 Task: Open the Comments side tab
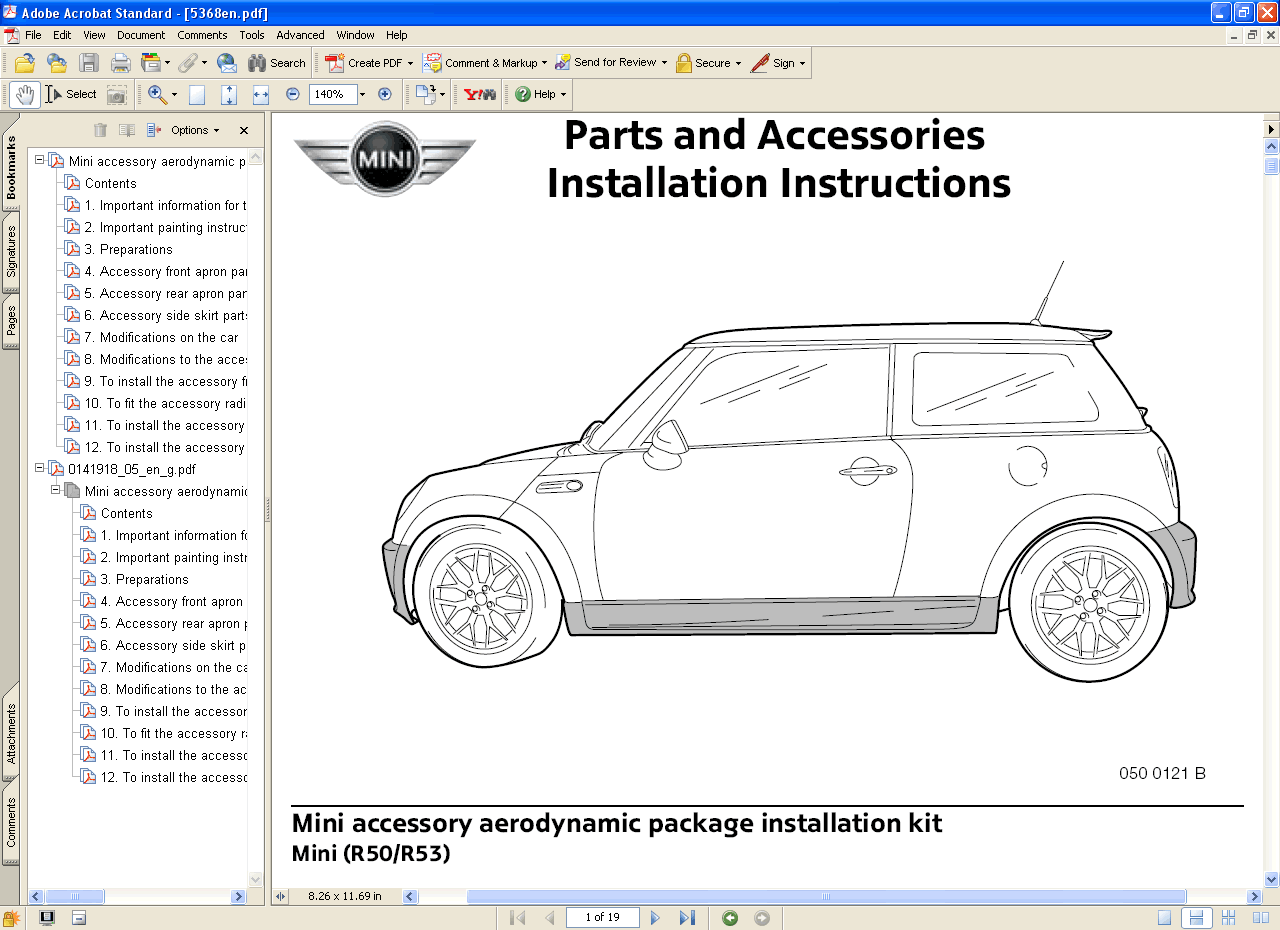11,822
